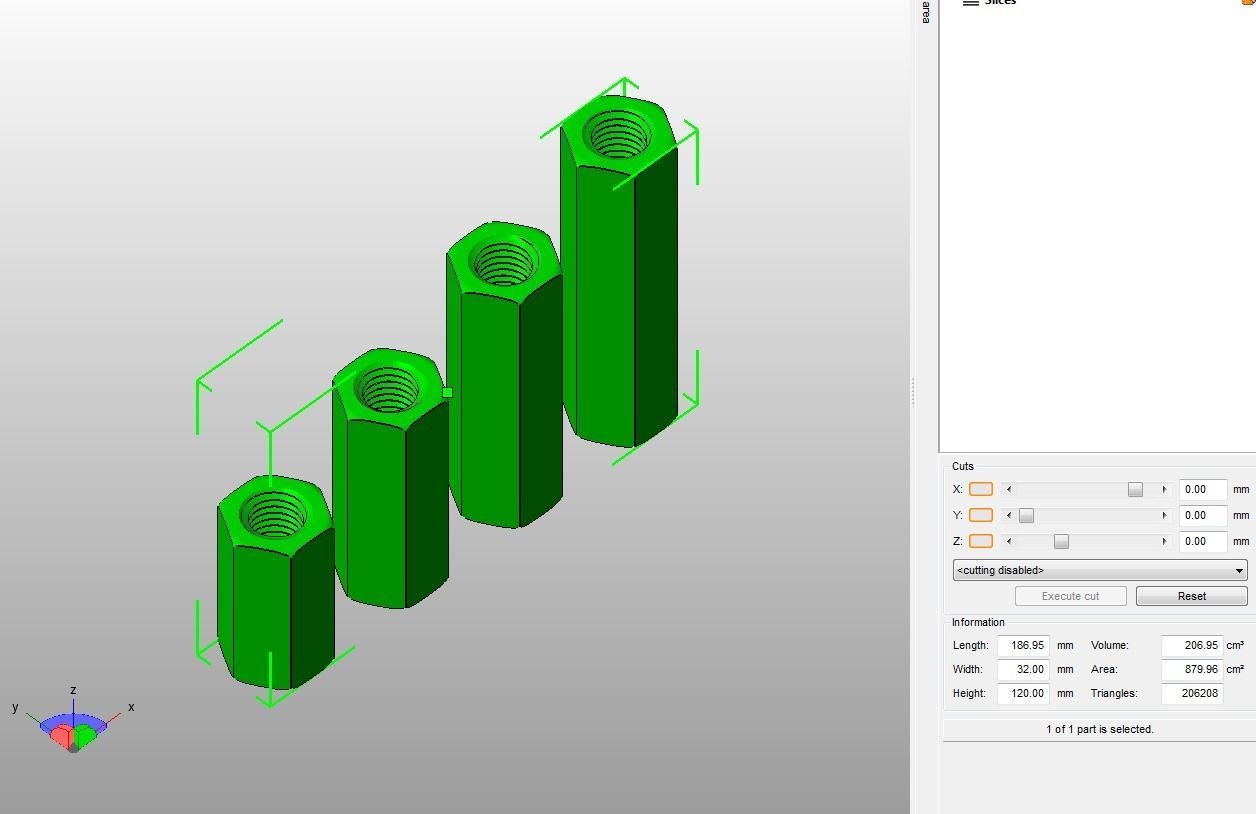Viewport: 1256px width, 814px height.
Task: Select the Width value 32.00
Action: (x=1023, y=669)
